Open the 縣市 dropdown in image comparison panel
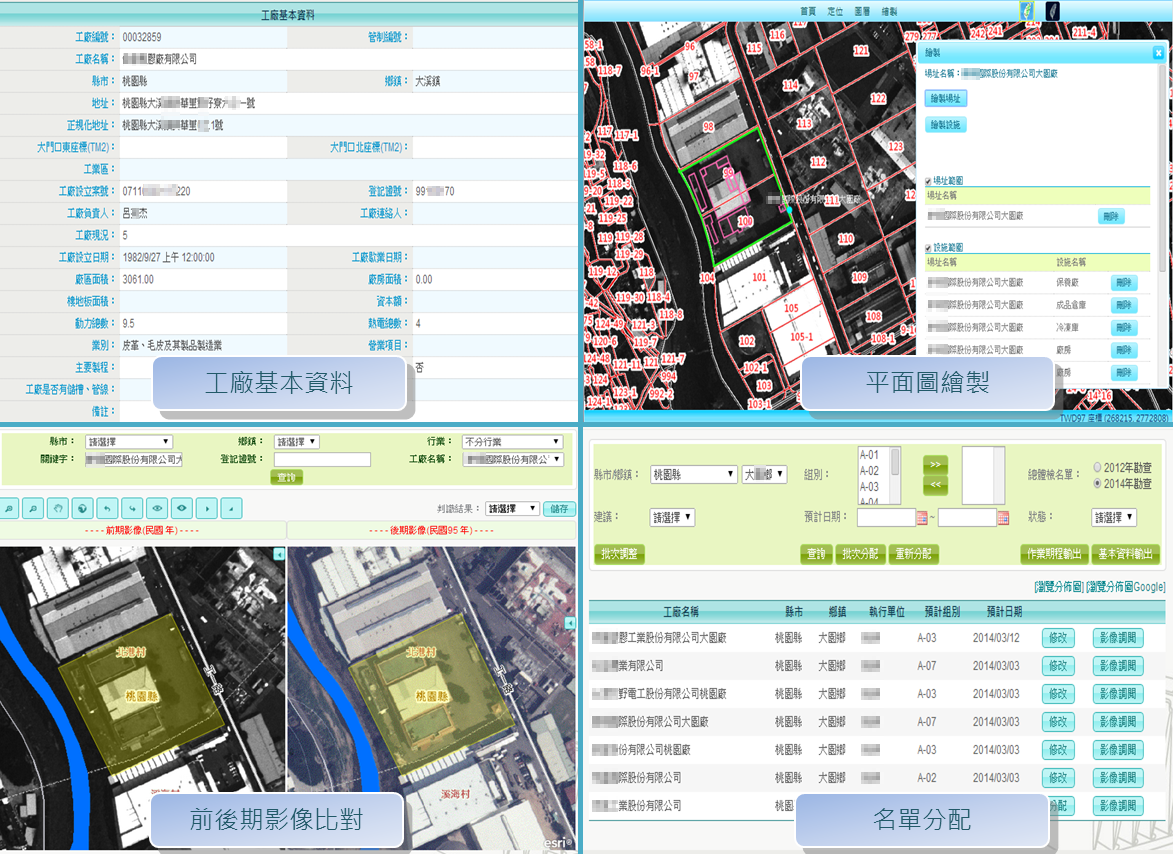The image size is (1173, 854). coord(129,442)
